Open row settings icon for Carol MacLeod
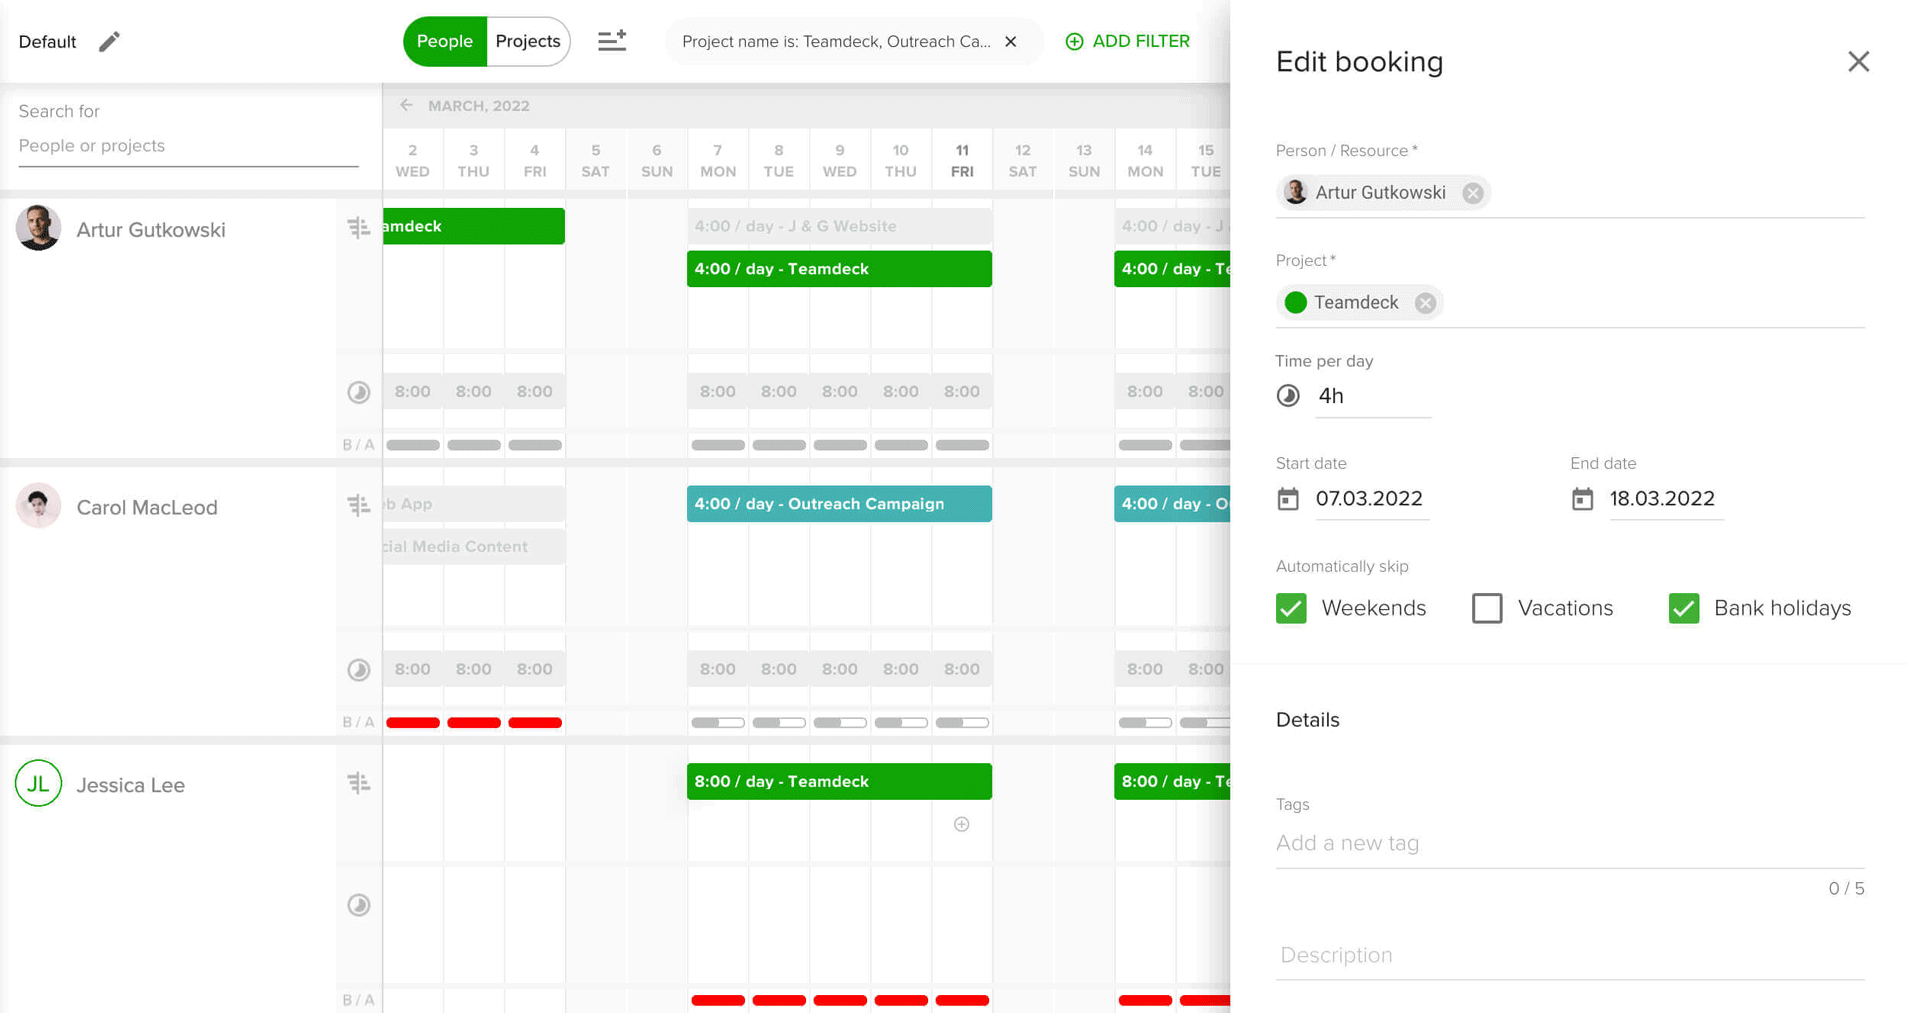Screen dimensions: 1907x1013 point(359,506)
